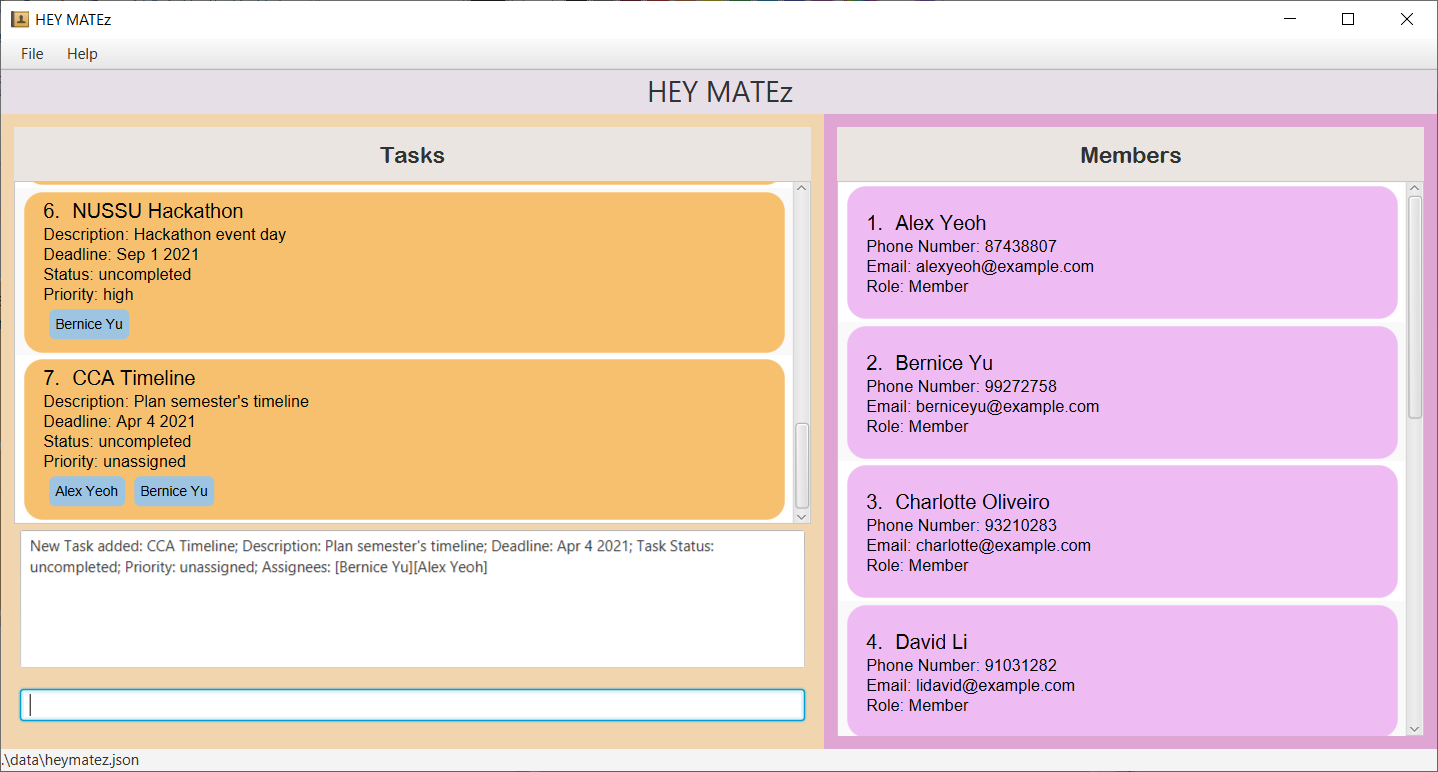Click the heymatez.json status bar path
The height and width of the screenshot is (772, 1438).
click(70, 760)
